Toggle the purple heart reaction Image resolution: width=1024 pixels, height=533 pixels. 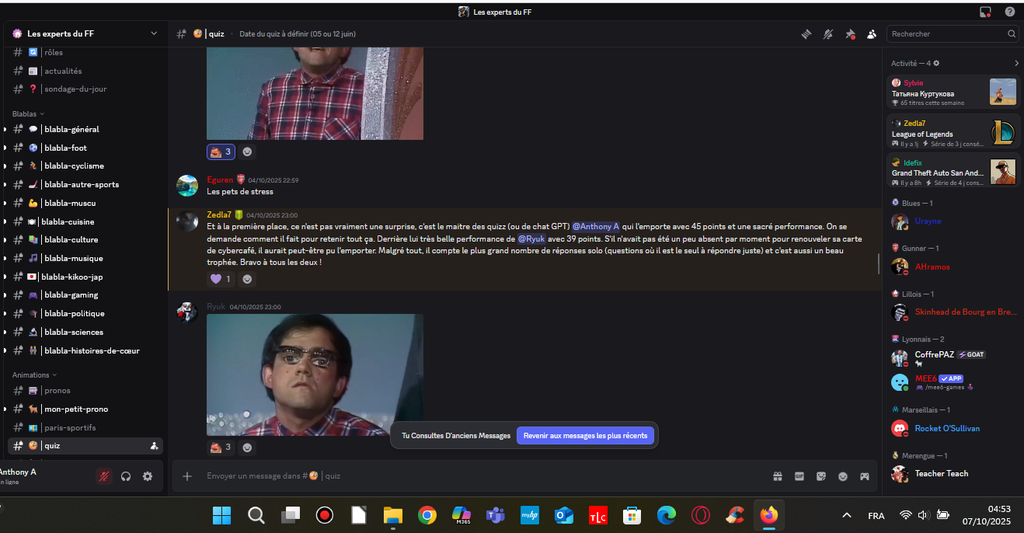(x=221, y=279)
